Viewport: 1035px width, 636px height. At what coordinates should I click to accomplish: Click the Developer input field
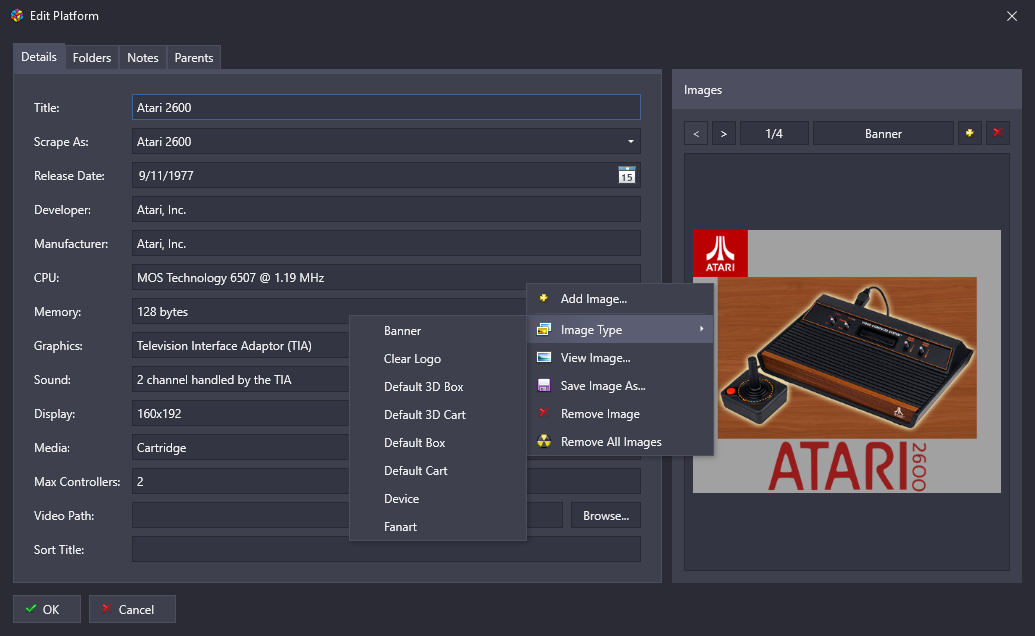[x=386, y=209]
